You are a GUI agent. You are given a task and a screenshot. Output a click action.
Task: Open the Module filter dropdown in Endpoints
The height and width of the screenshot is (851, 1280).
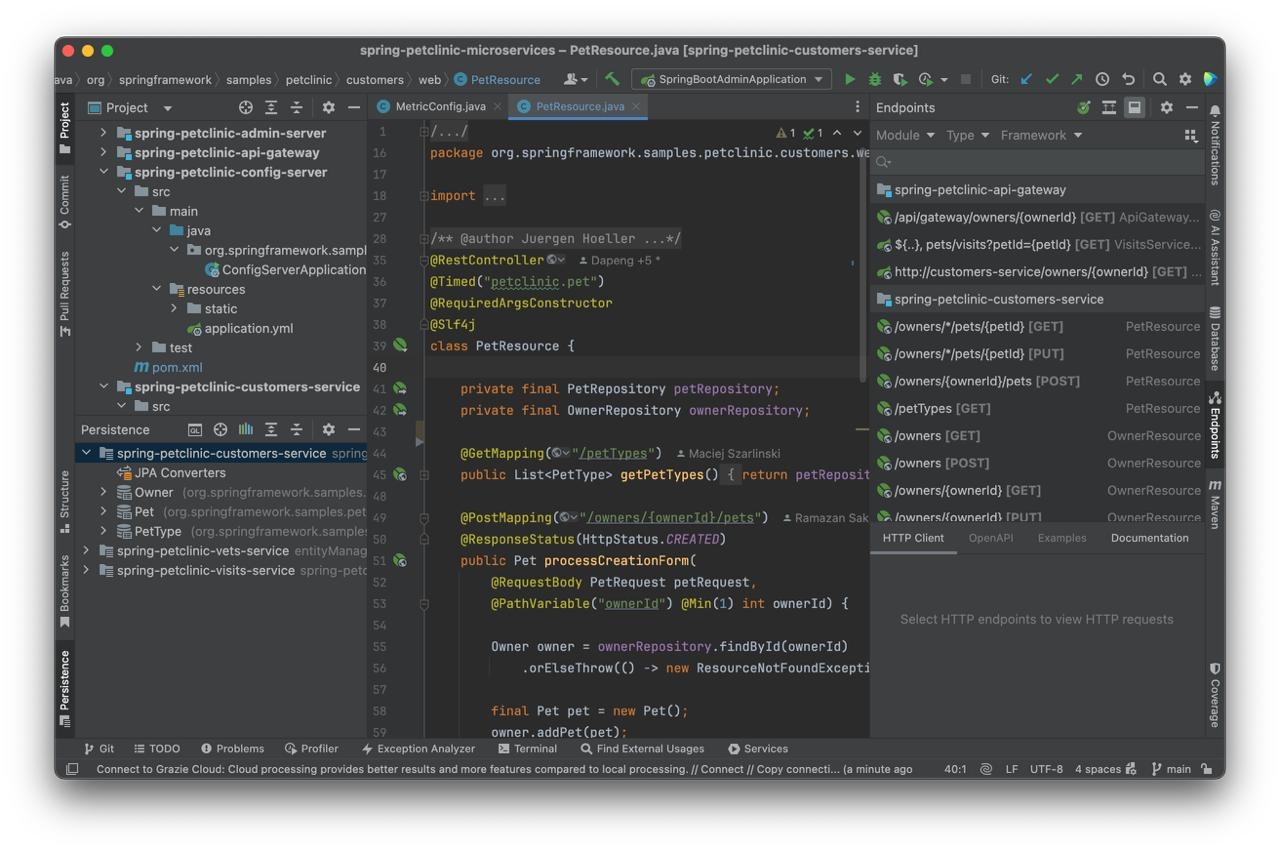(x=905, y=135)
